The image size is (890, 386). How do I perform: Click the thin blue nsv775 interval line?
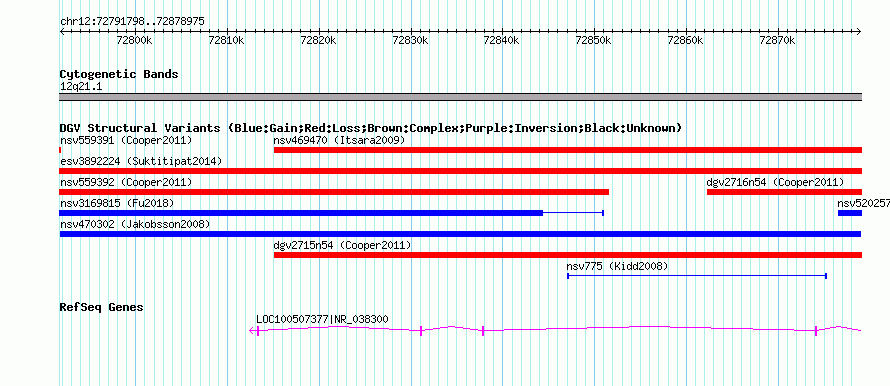pos(697,276)
